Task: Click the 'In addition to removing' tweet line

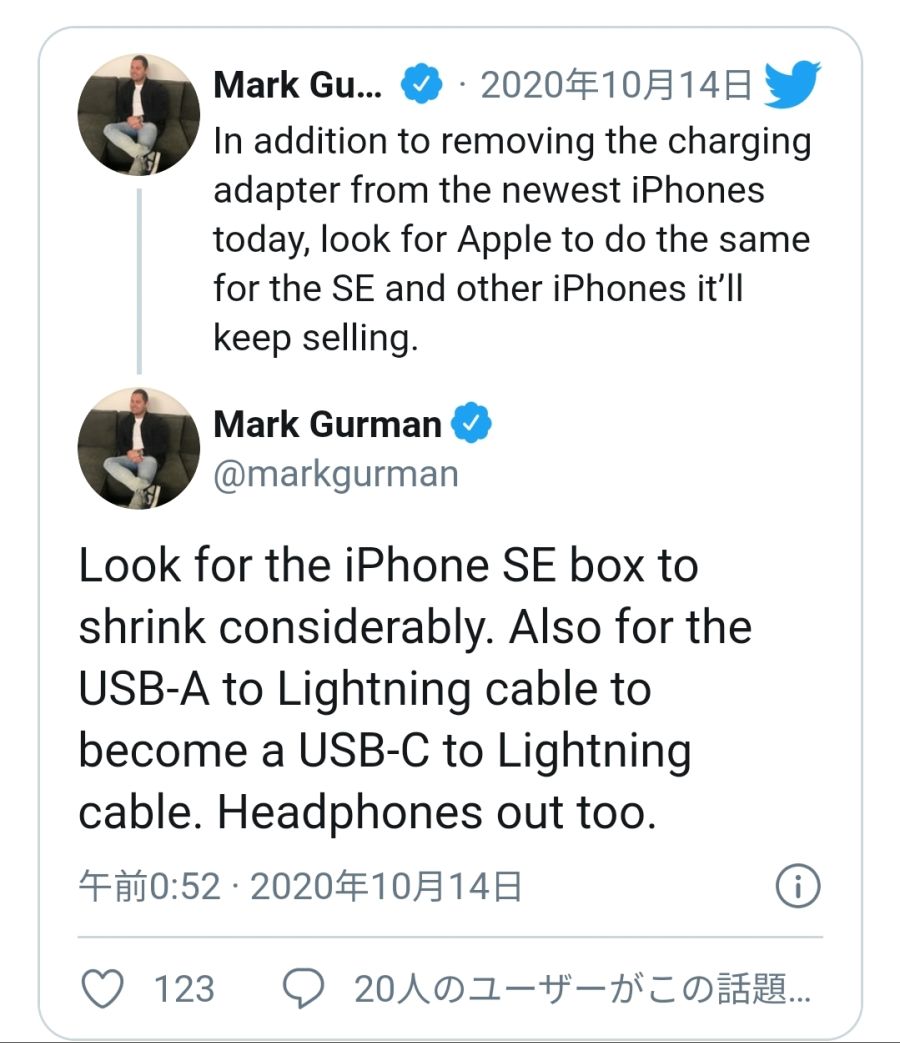Action: (512, 141)
